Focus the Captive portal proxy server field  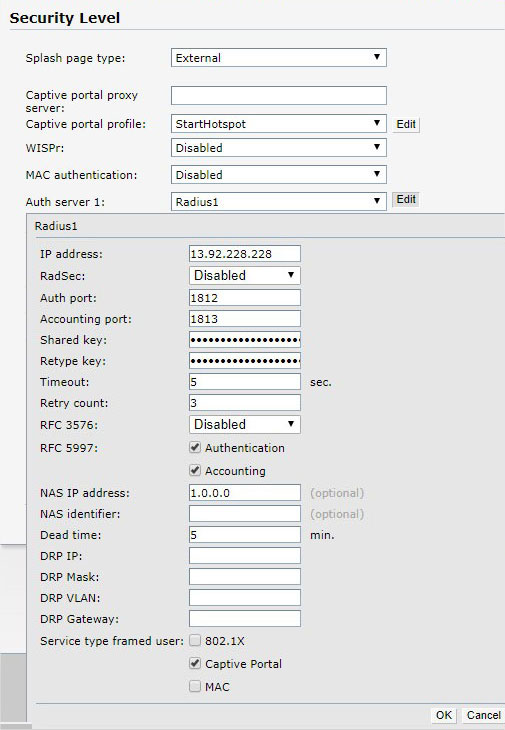click(x=278, y=95)
